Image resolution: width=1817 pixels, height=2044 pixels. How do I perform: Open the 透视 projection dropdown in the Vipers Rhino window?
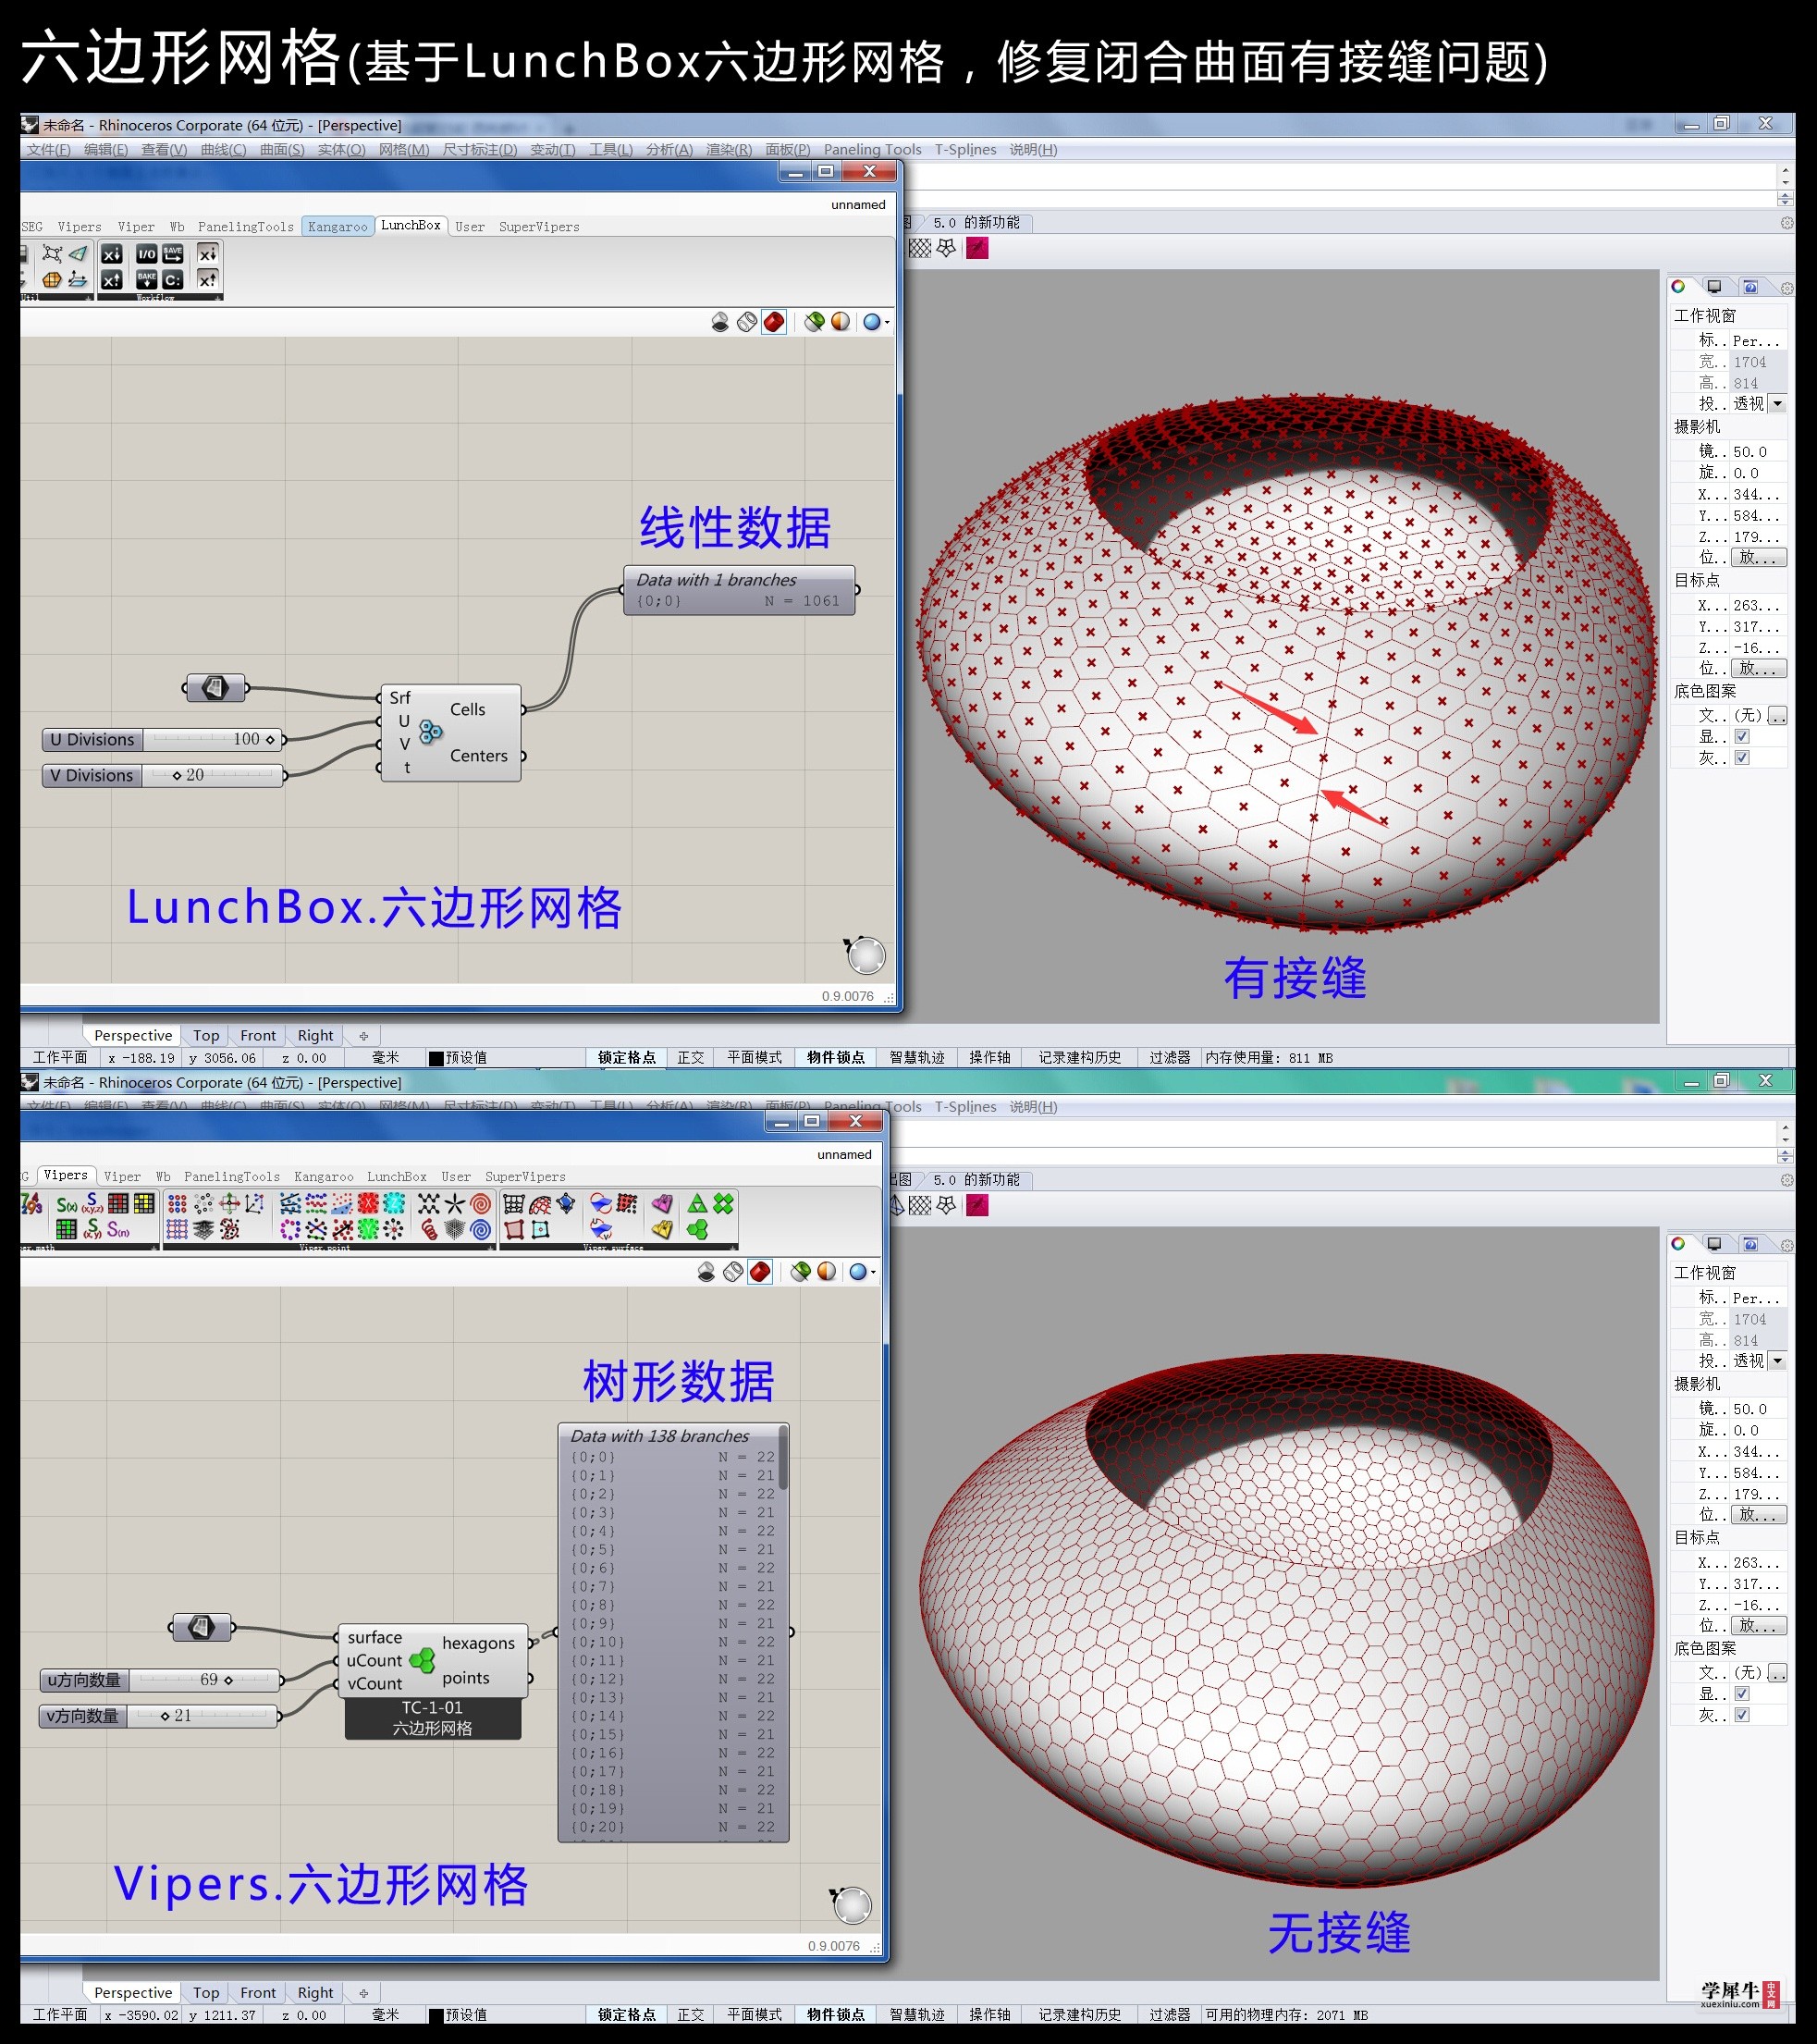tap(1777, 1361)
